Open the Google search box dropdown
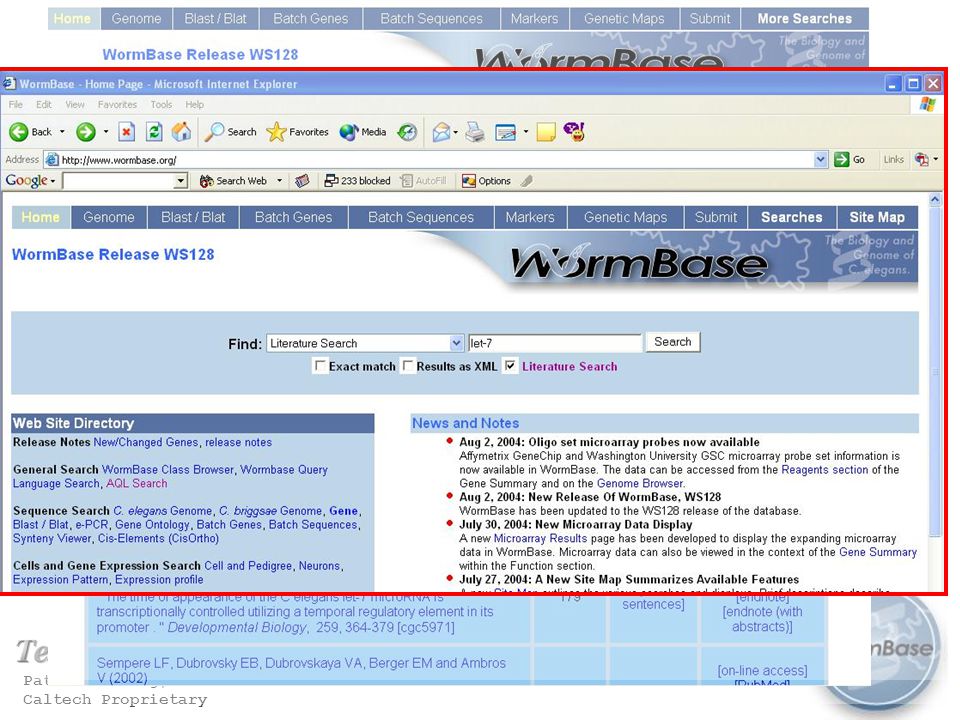Image resolution: width=960 pixels, height=720 pixels. tap(180, 181)
